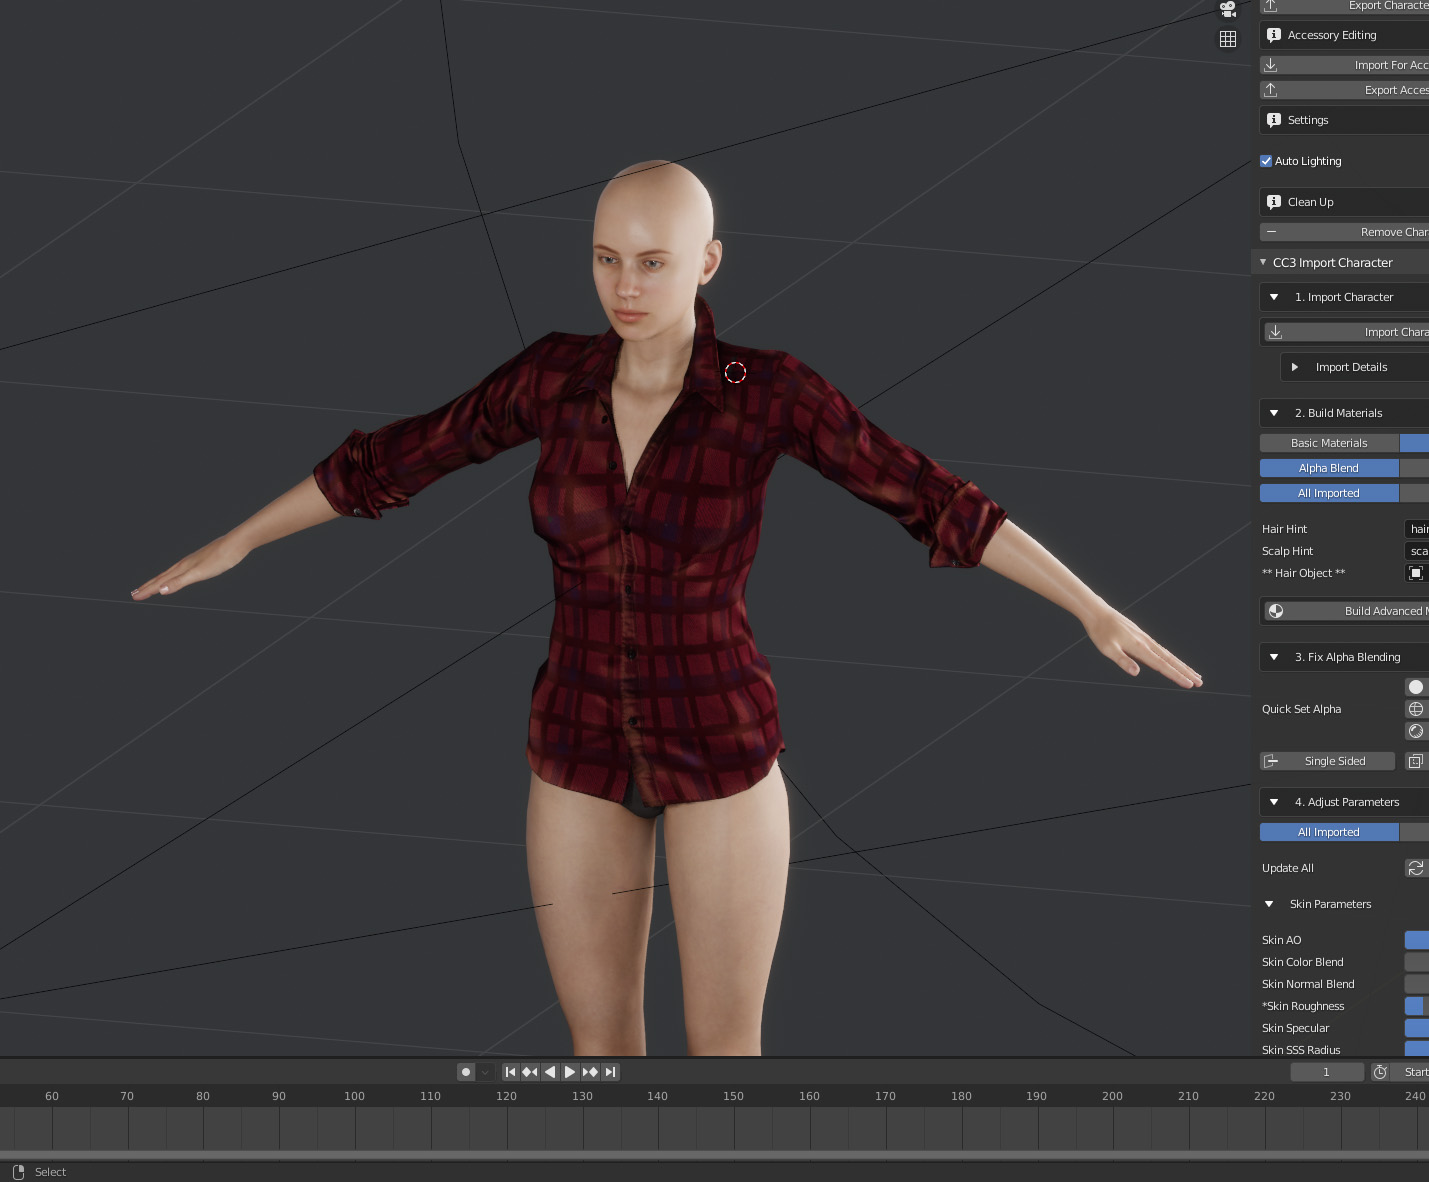Open the auto keyframing options dropdown
The image size is (1429, 1182).
(485, 1072)
